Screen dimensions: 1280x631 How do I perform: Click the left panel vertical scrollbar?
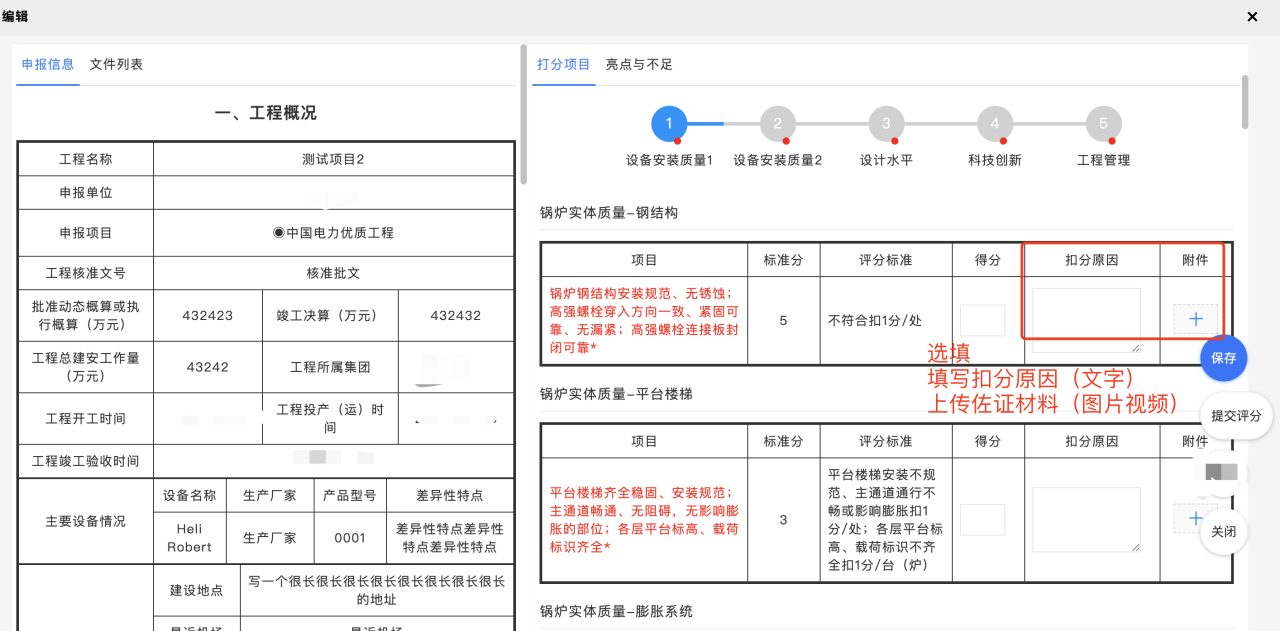pyautogui.click(x=523, y=115)
